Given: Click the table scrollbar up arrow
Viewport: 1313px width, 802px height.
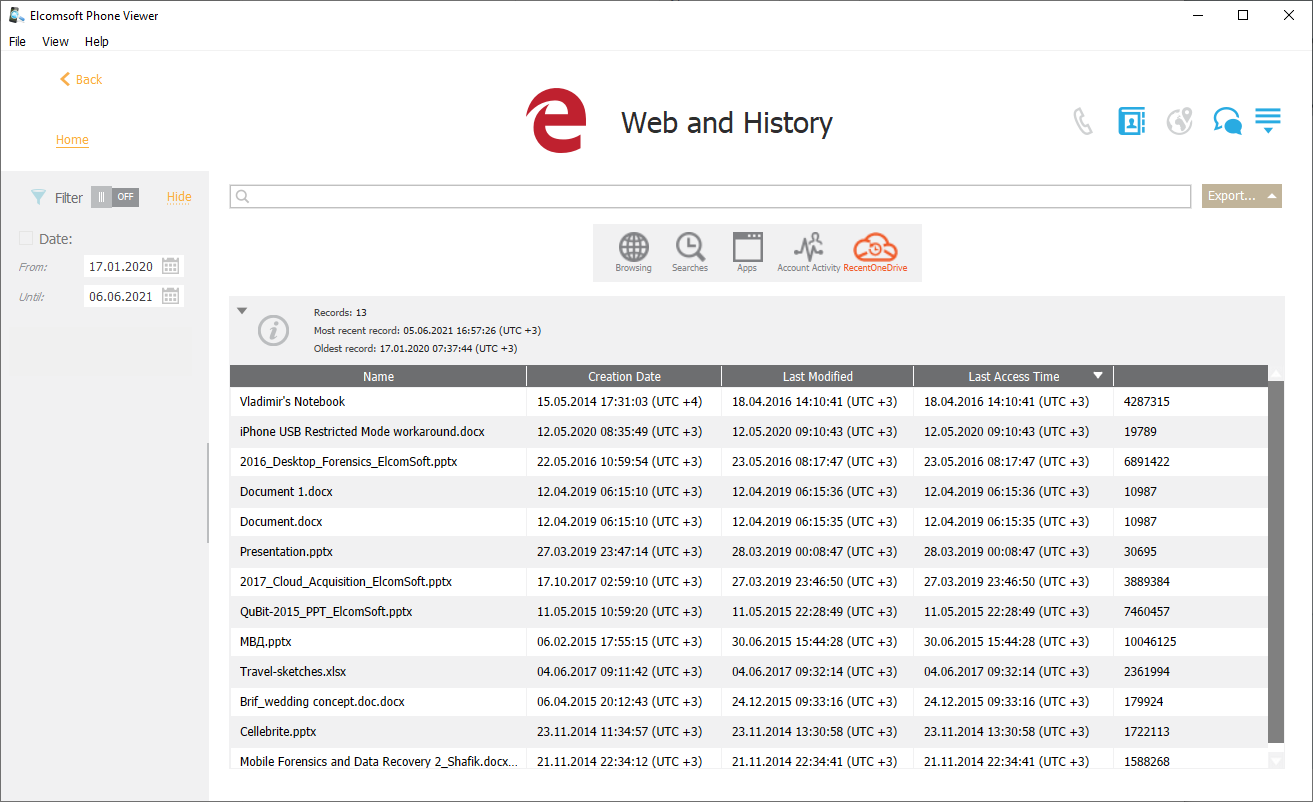Looking at the screenshot, I should pos(1275,374).
